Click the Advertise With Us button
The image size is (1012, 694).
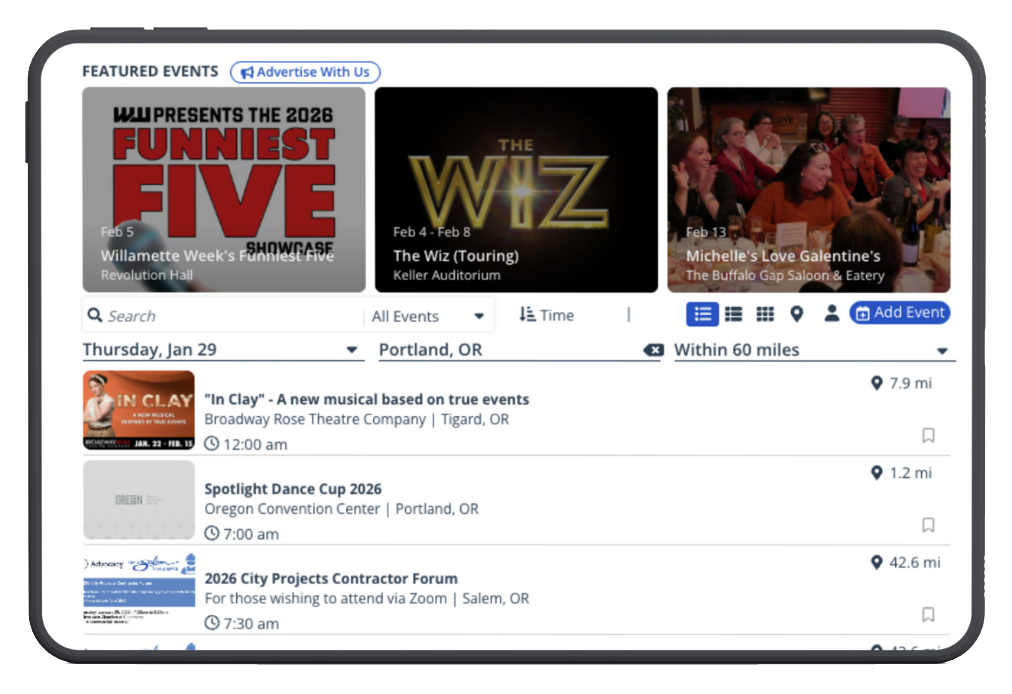click(x=305, y=72)
